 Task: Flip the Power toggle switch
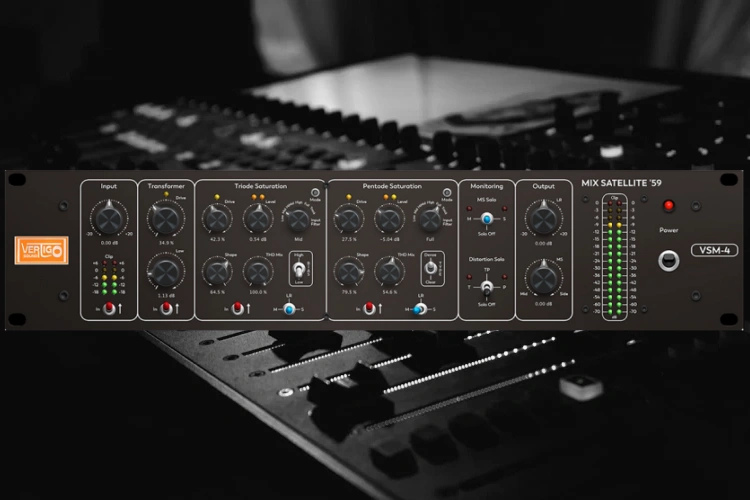(x=669, y=260)
